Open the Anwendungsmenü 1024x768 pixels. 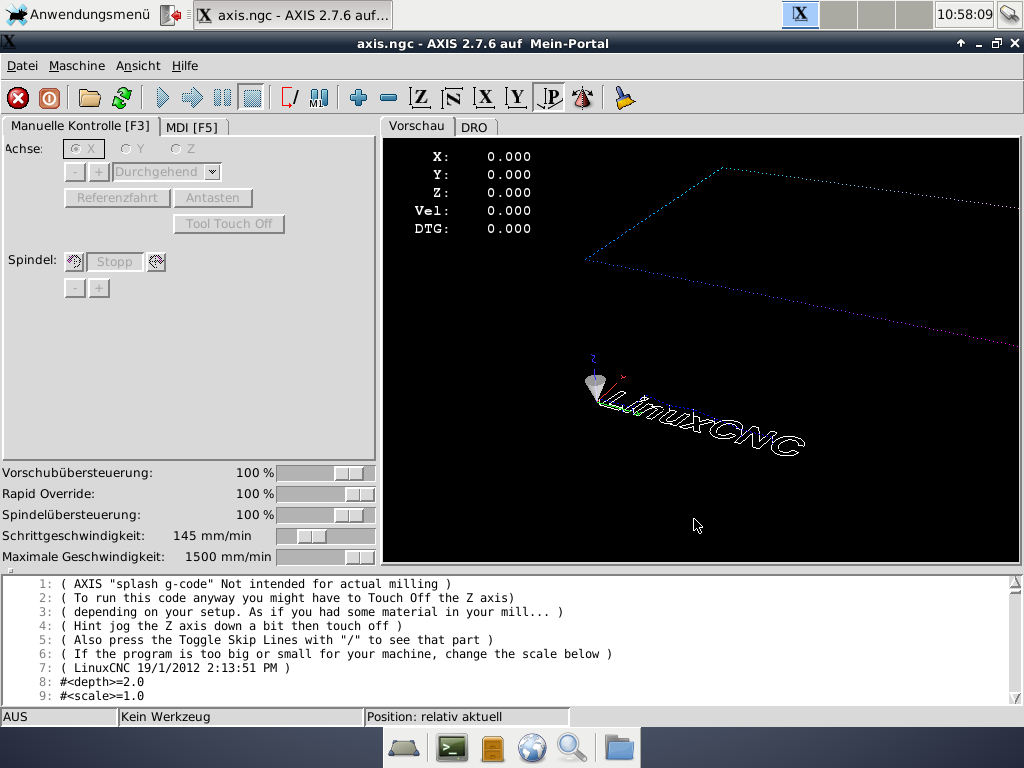(x=78, y=14)
